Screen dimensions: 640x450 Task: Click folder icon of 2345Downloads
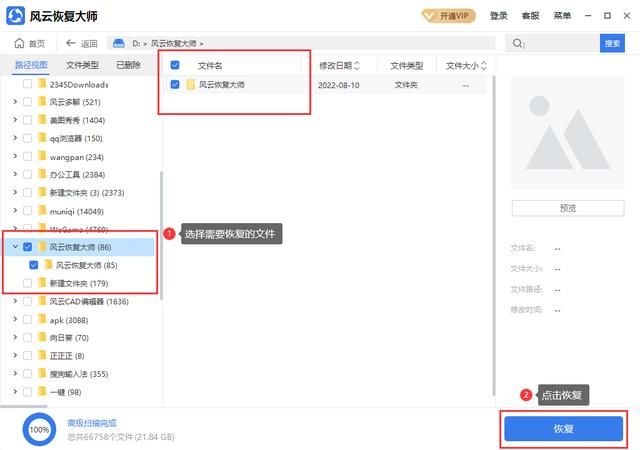tap(42, 84)
